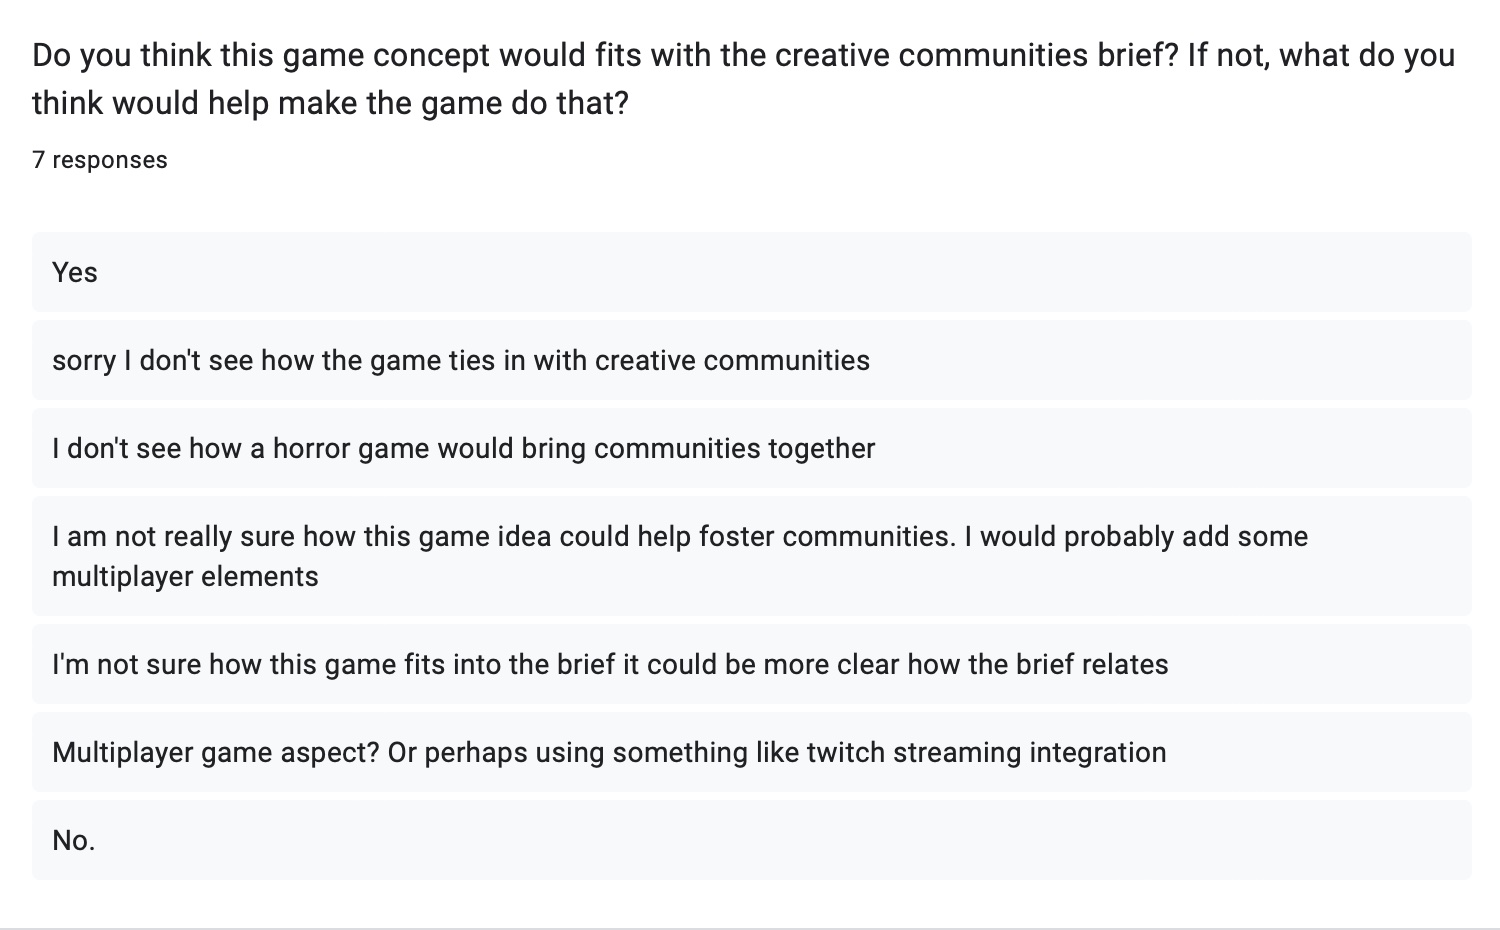The width and height of the screenshot is (1500, 930).
Task: Click the twitch streaming integration response
Action: (609, 752)
